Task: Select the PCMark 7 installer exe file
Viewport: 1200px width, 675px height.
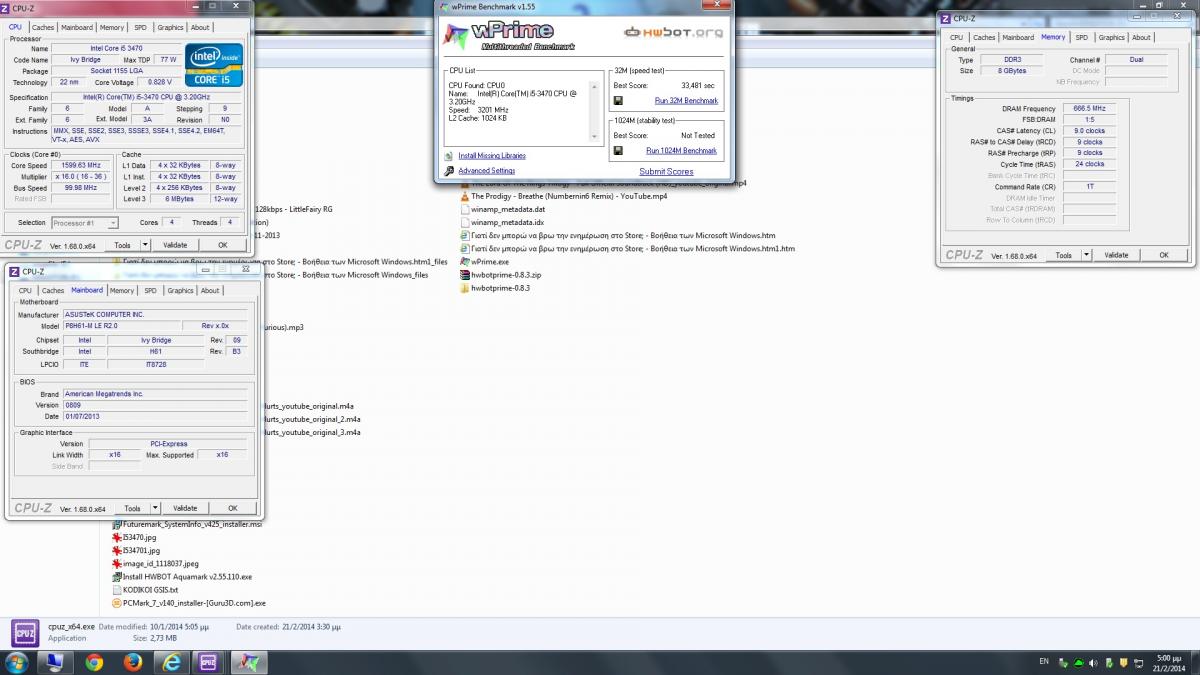Action: pos(189,603)
